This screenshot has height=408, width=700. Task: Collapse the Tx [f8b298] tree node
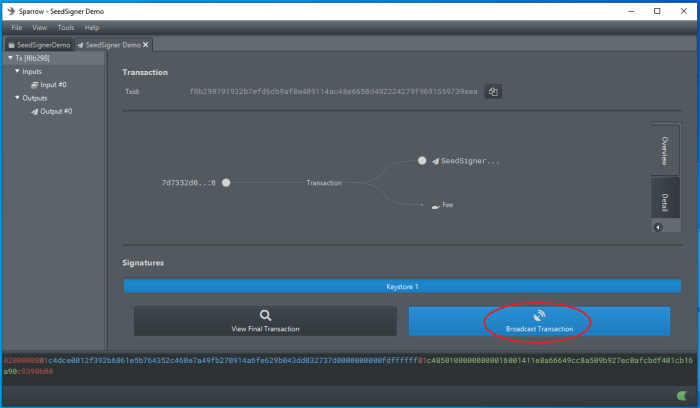coord(10,58)
